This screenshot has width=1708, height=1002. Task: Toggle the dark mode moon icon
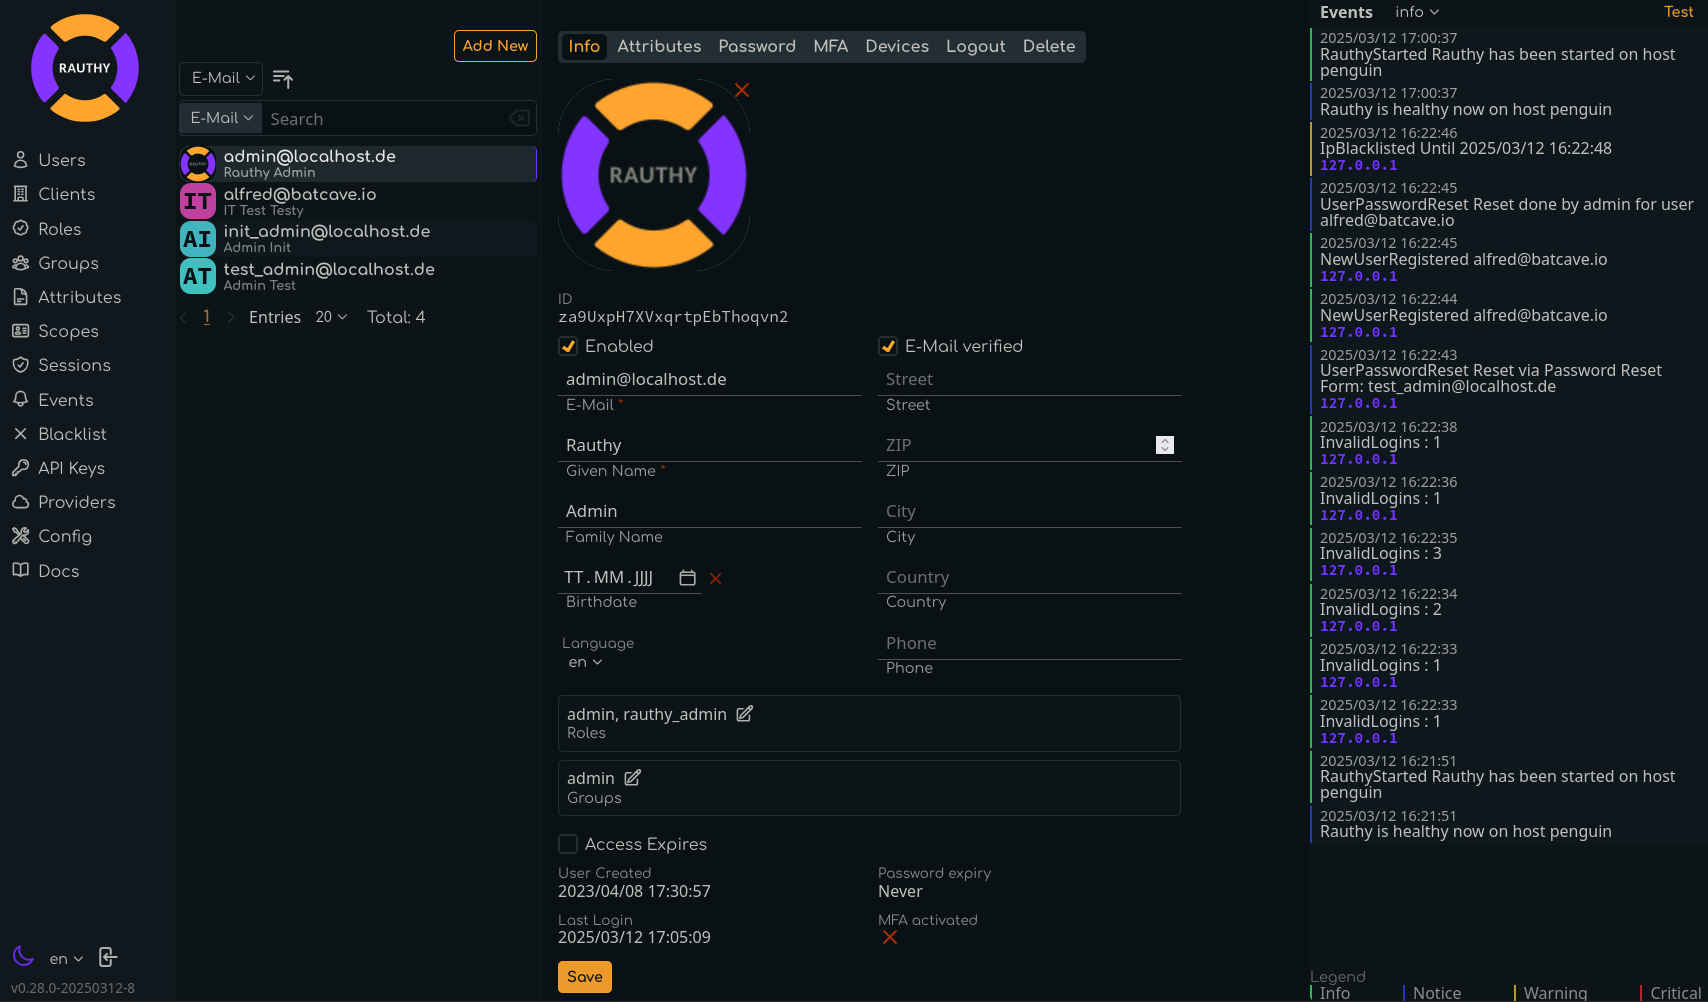pyautogui.click(x=23, y=956)
